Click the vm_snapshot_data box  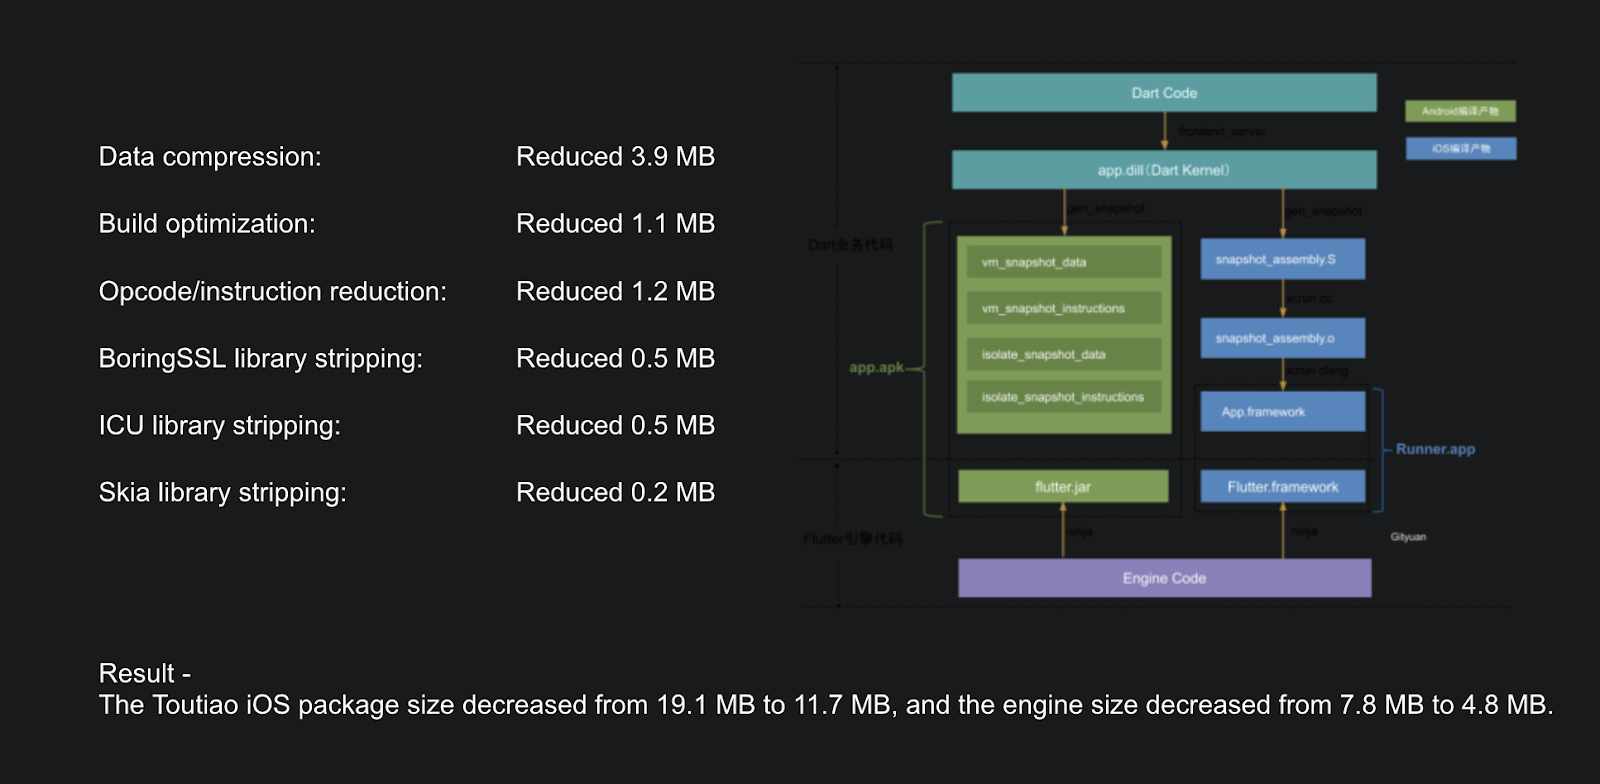pyautogui.click(x=1064, y=262)
